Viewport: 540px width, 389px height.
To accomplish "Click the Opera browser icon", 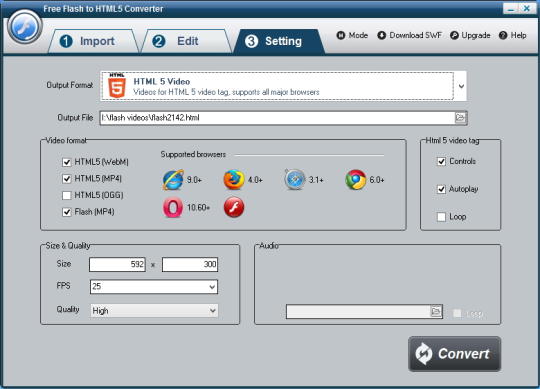I will (x=173, y=207).
